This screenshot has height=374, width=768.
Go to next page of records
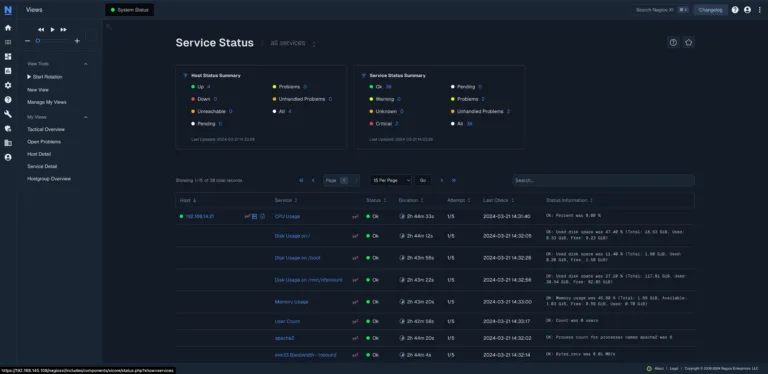441,181
